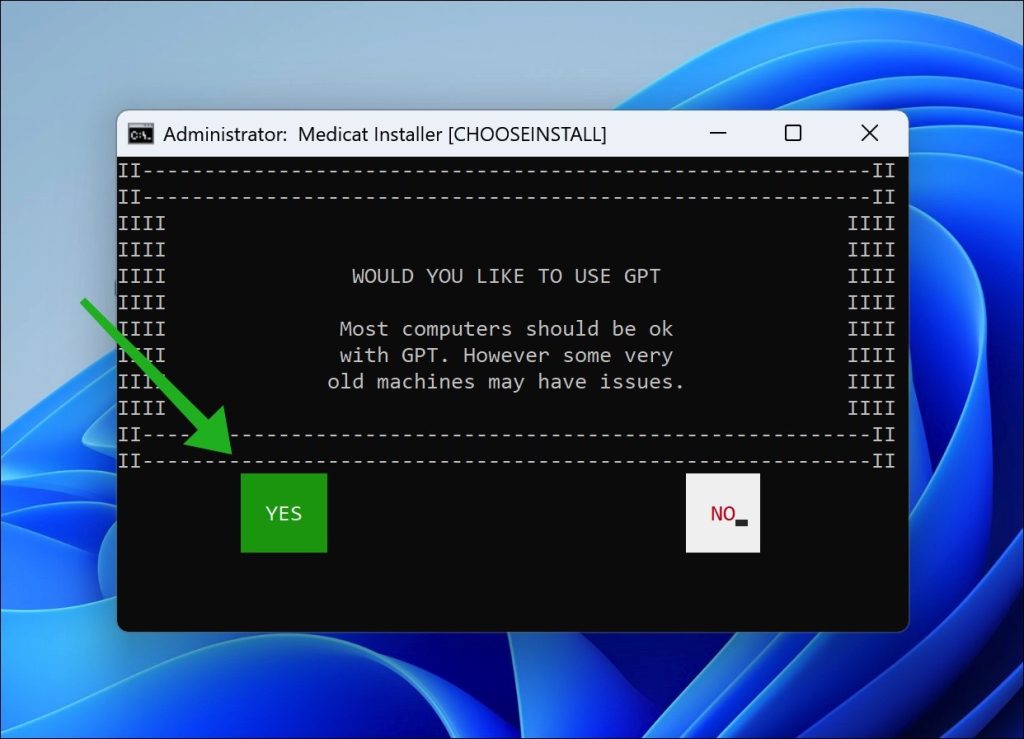Click the 'old machines may have issues.' line
Image resolution: width=1024 pixels, height=739 pixels.
click(506, 382)
